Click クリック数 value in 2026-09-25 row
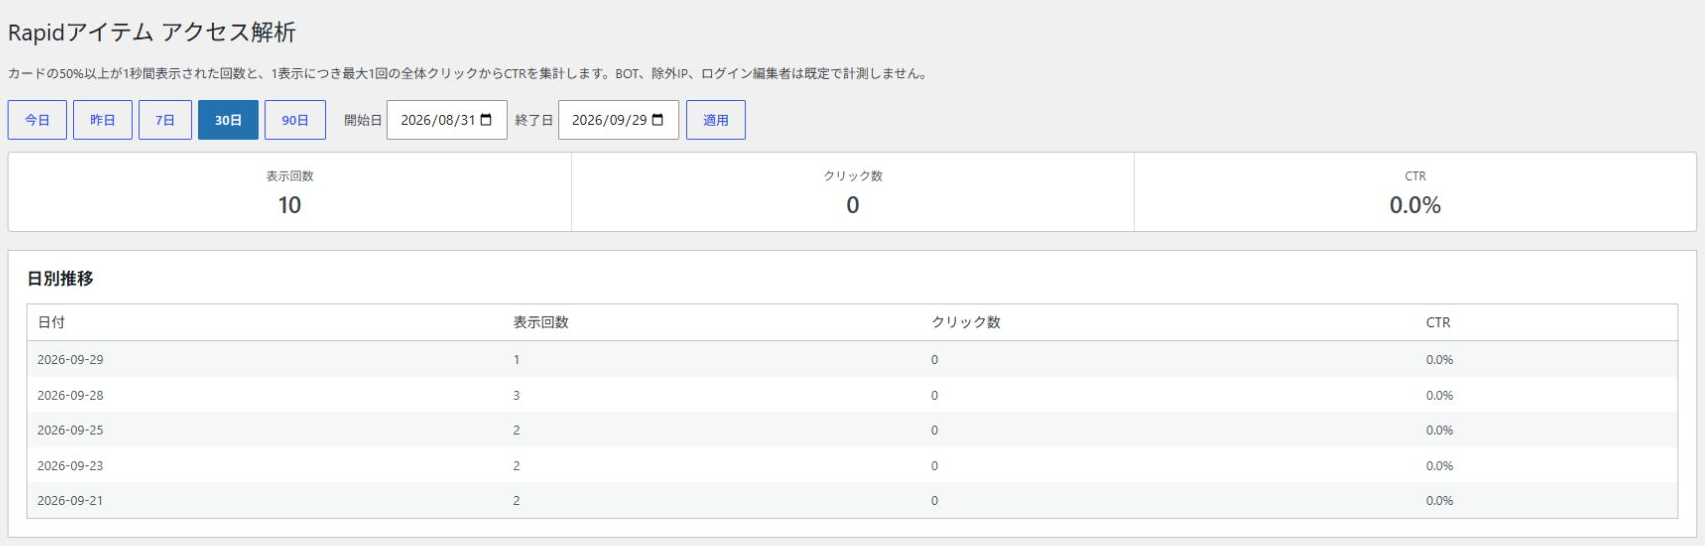Viewport: 1705px width, 546px height. point(935,430)
